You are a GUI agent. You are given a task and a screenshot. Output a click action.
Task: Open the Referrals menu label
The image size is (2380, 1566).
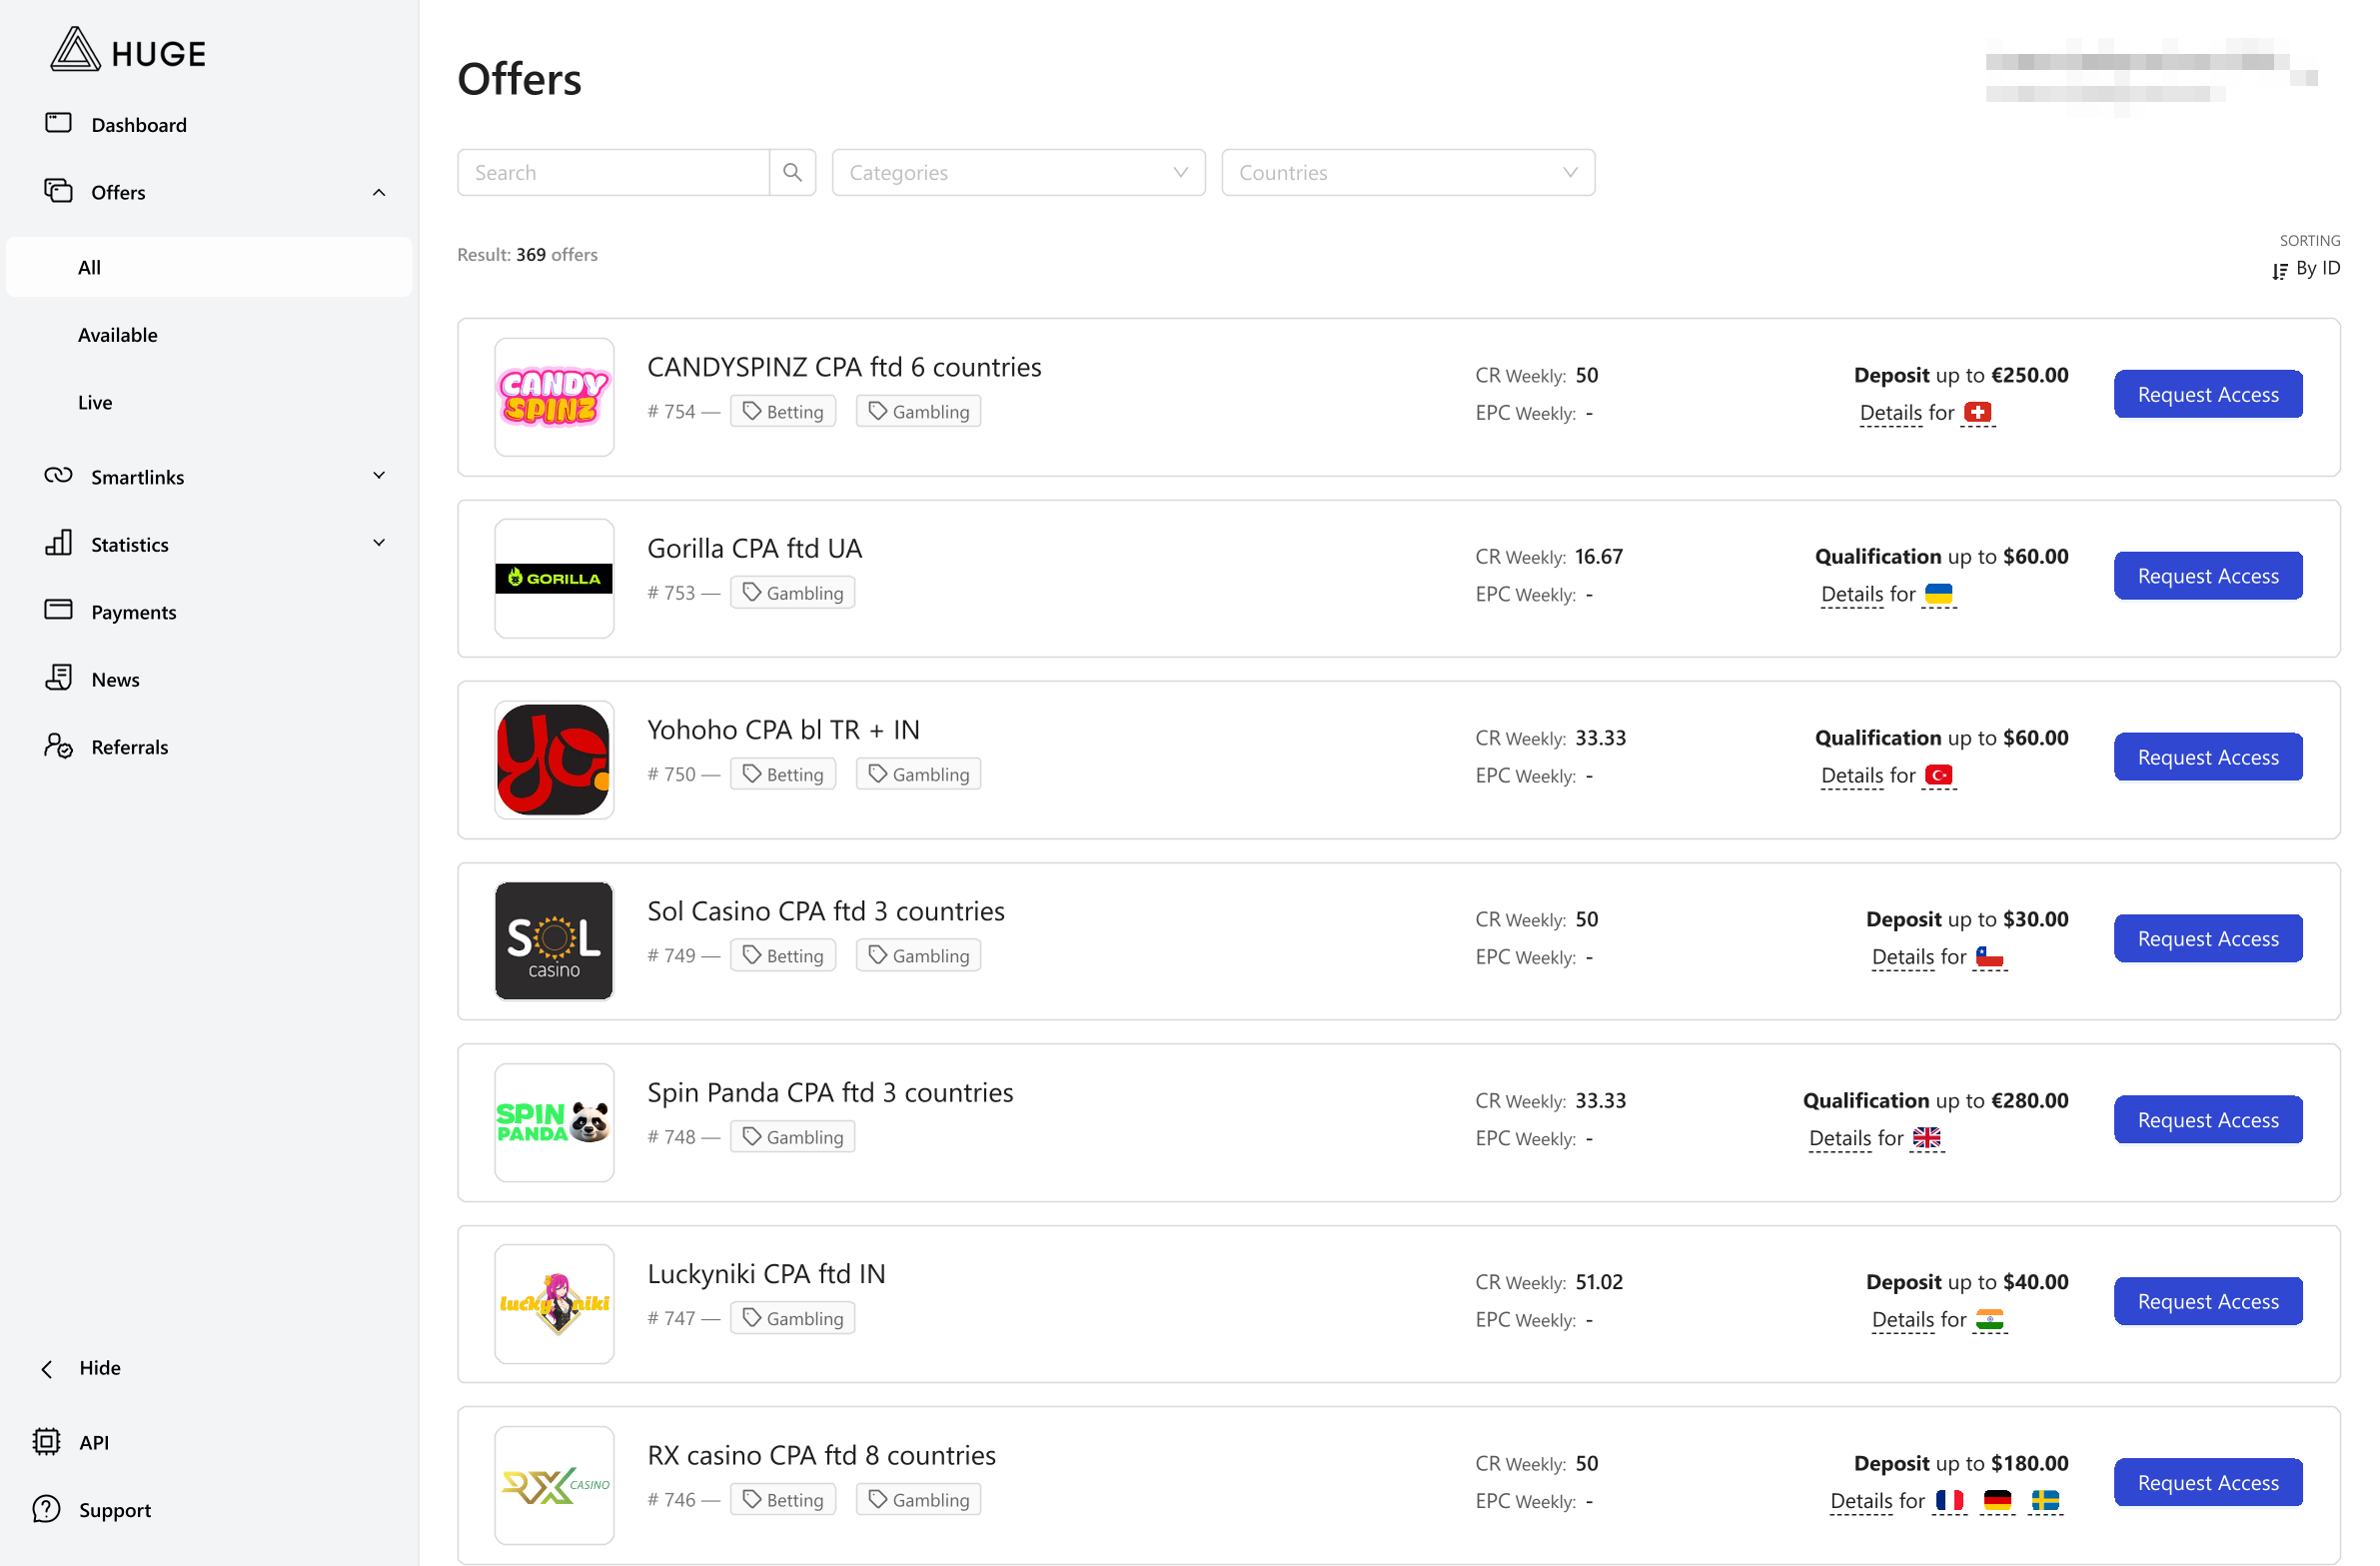coord(130,747)
